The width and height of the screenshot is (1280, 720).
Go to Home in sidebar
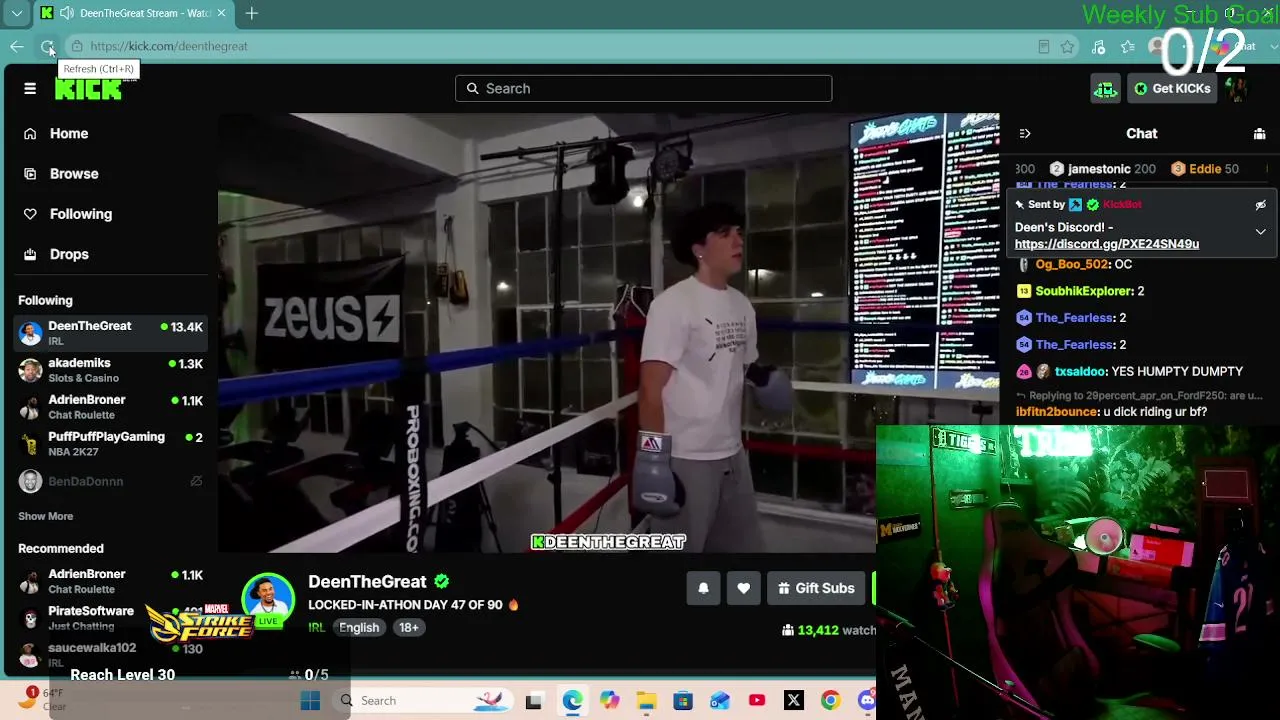(x=69, y=134)
